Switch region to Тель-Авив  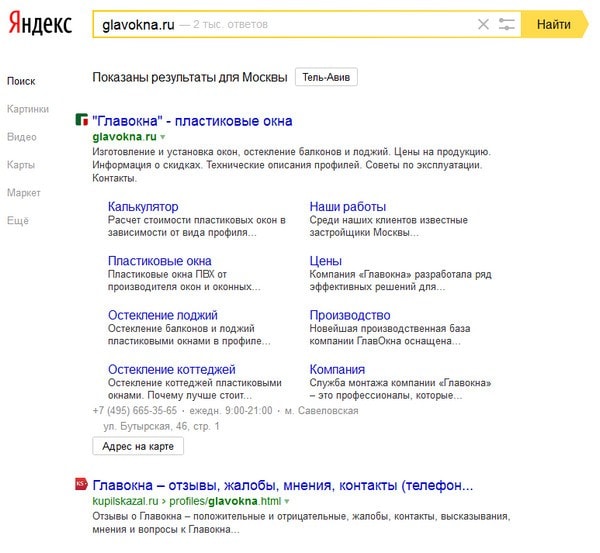click(x=326, y=77)
